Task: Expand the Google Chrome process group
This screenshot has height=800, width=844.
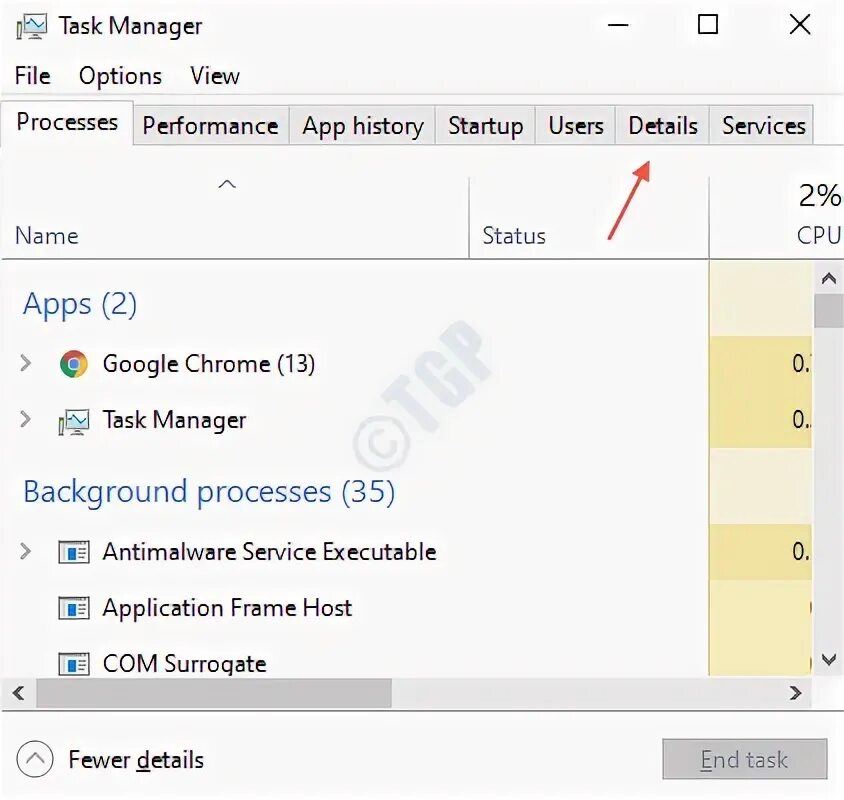Action: 26,364
